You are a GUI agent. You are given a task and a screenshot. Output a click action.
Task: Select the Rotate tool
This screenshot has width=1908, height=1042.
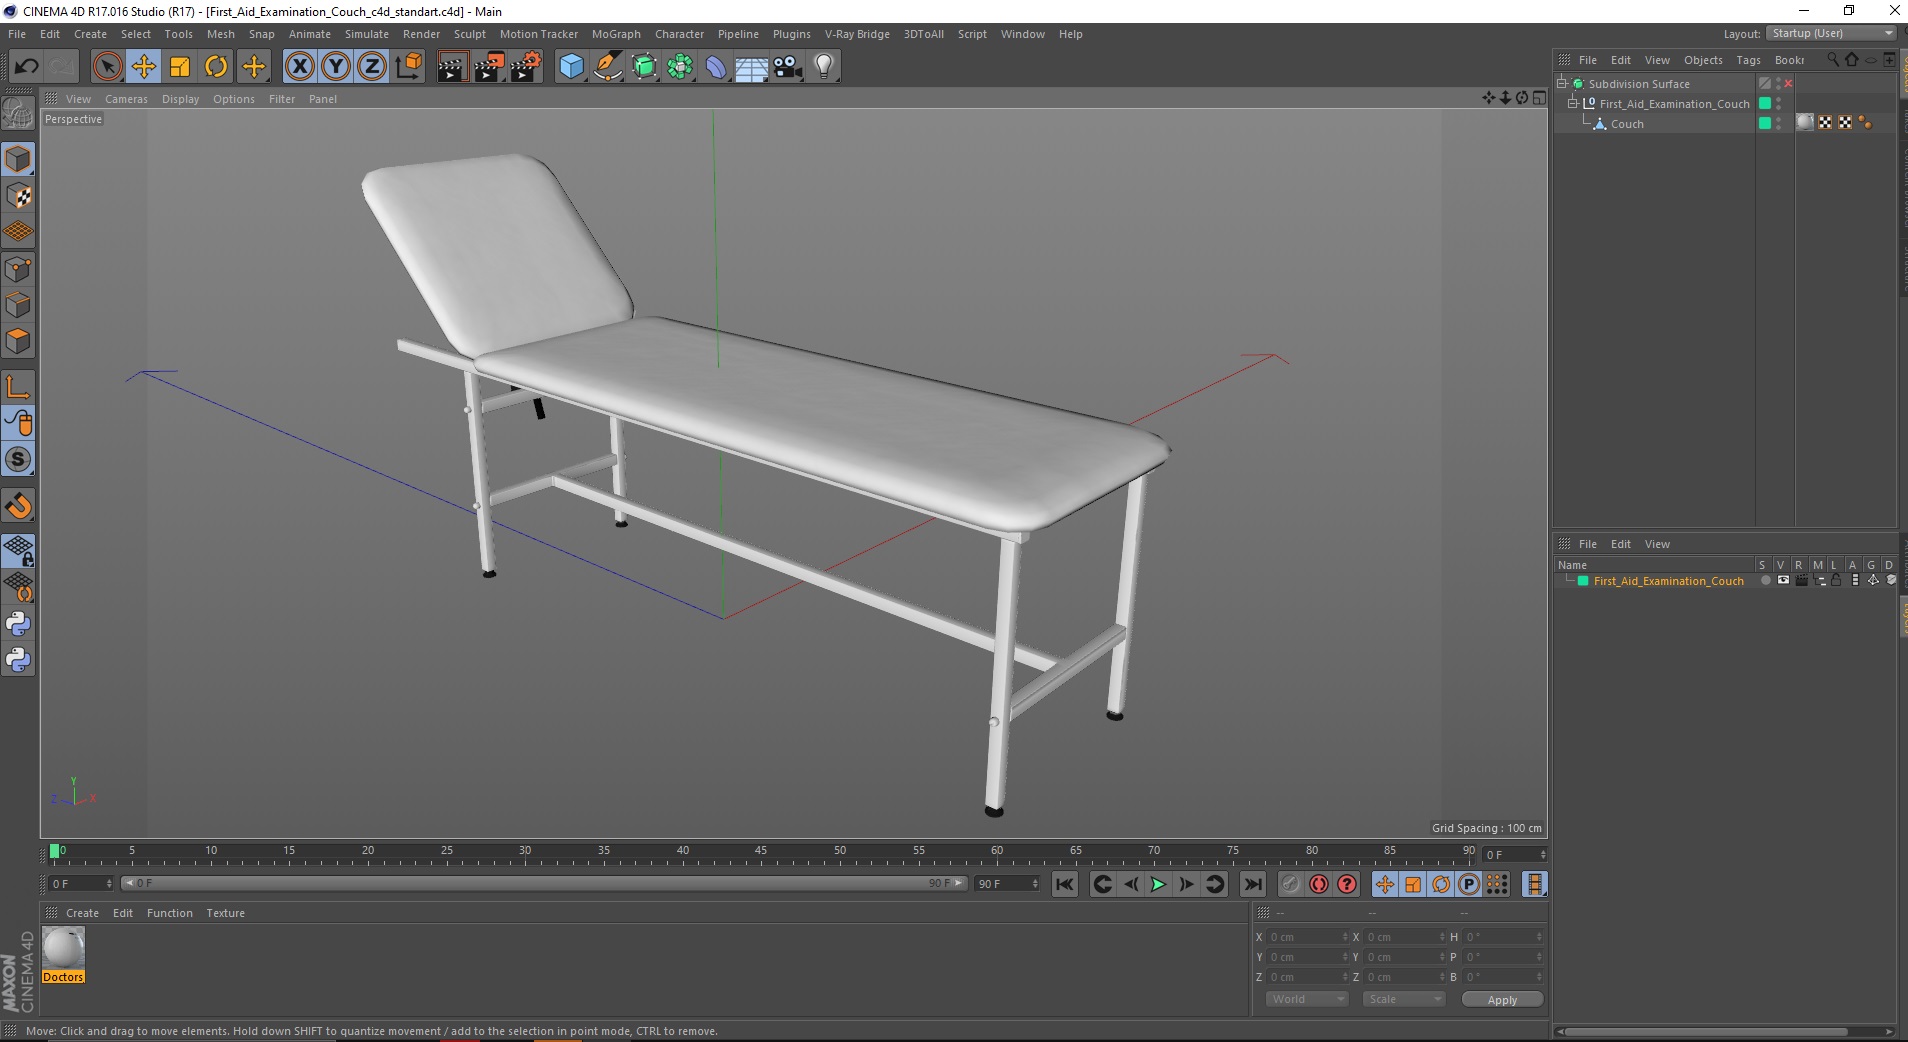pyautogui.click(x=216, y=67)
